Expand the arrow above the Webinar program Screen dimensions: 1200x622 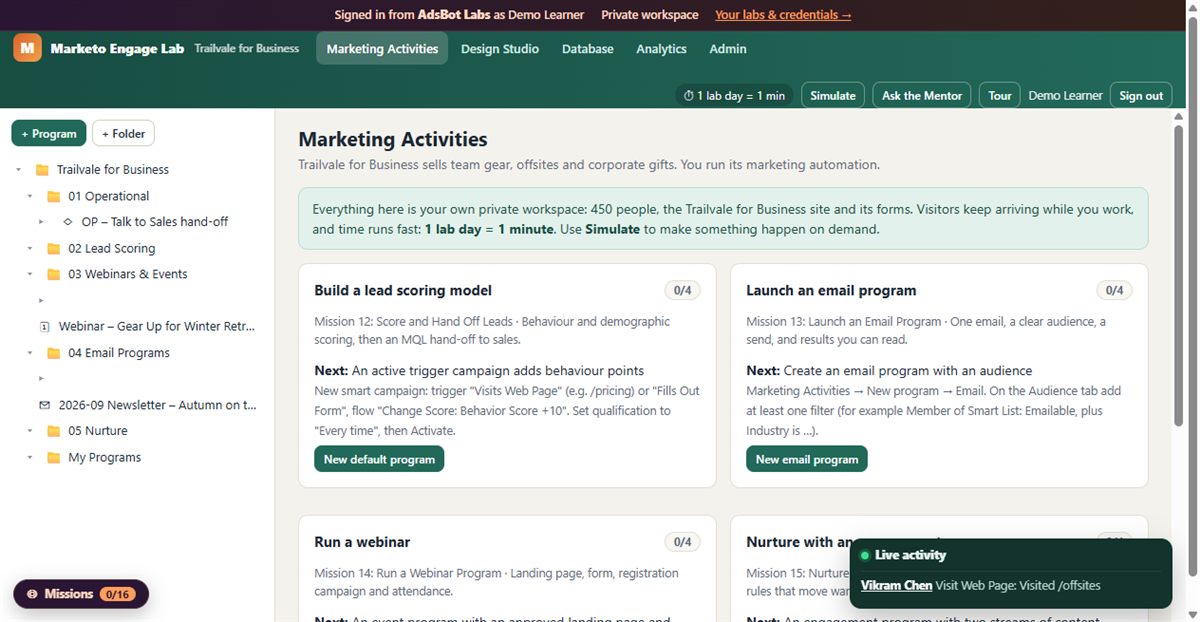point(41,300)
